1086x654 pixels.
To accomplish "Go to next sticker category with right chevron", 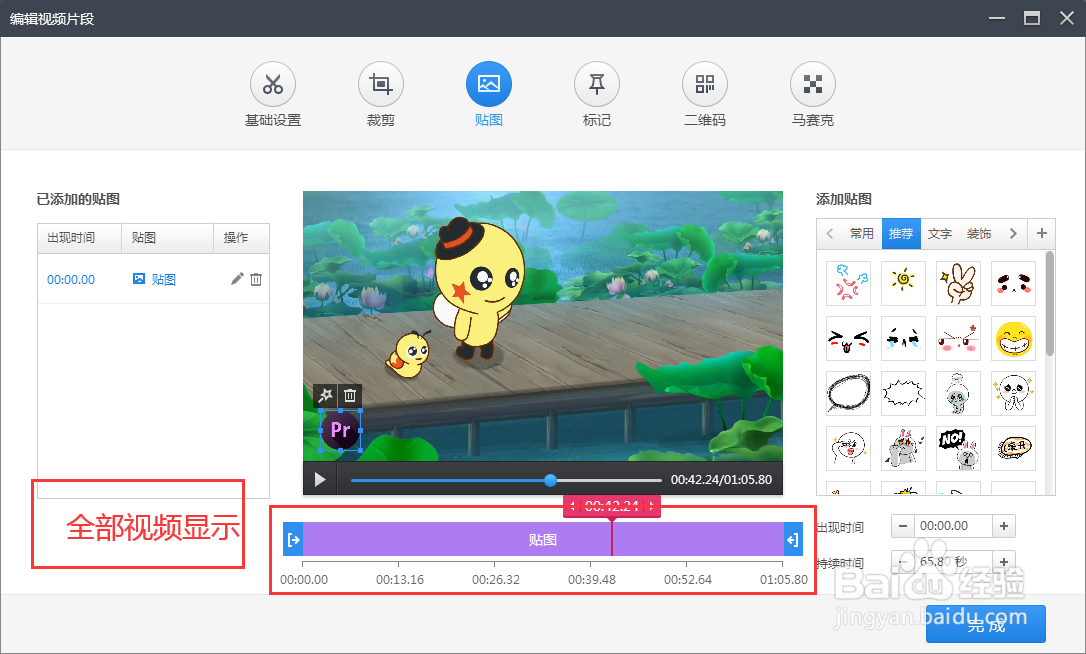I will point(1013,233).
